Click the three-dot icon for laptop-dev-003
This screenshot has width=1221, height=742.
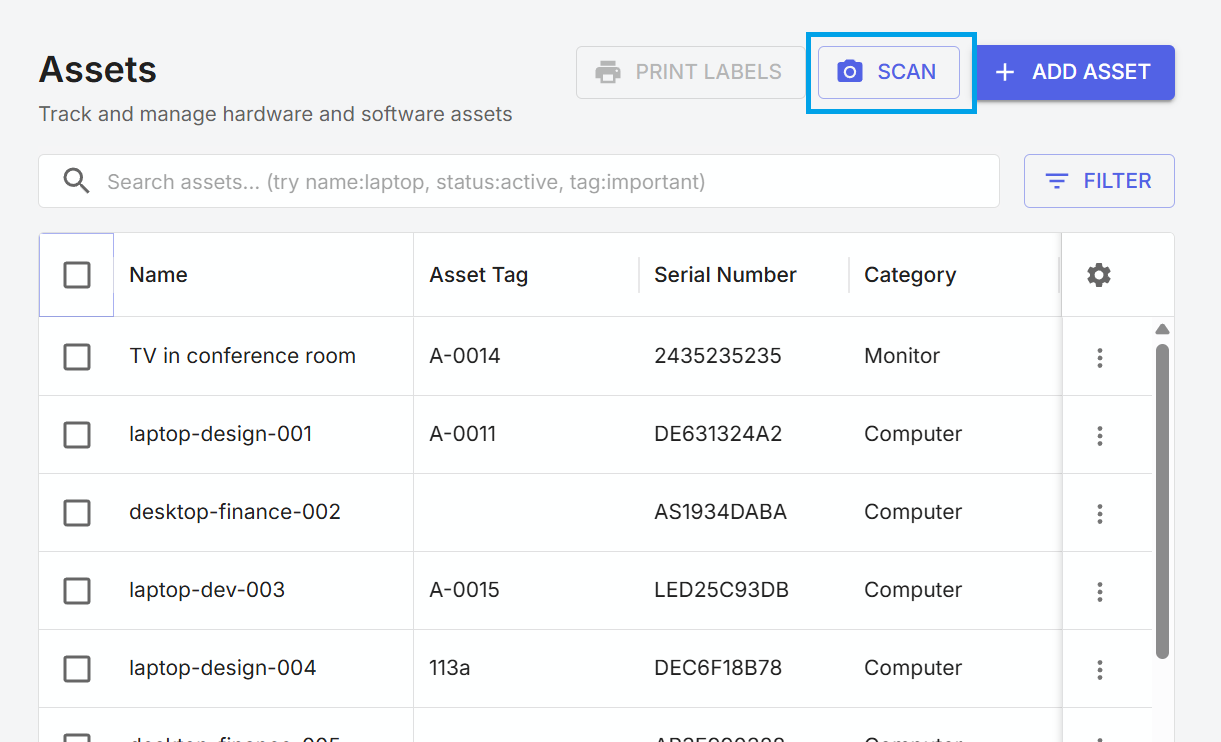[x=1099, y=591]
